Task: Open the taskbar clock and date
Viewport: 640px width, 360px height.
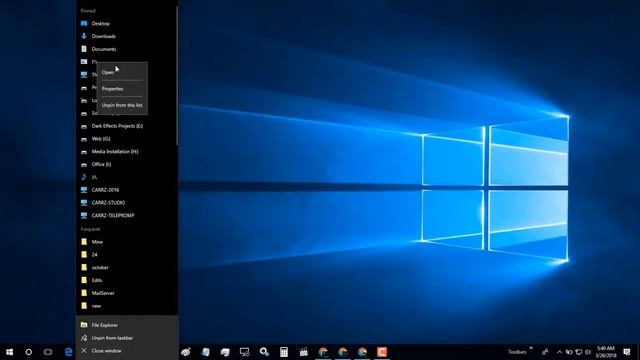Action: point(606,351)
